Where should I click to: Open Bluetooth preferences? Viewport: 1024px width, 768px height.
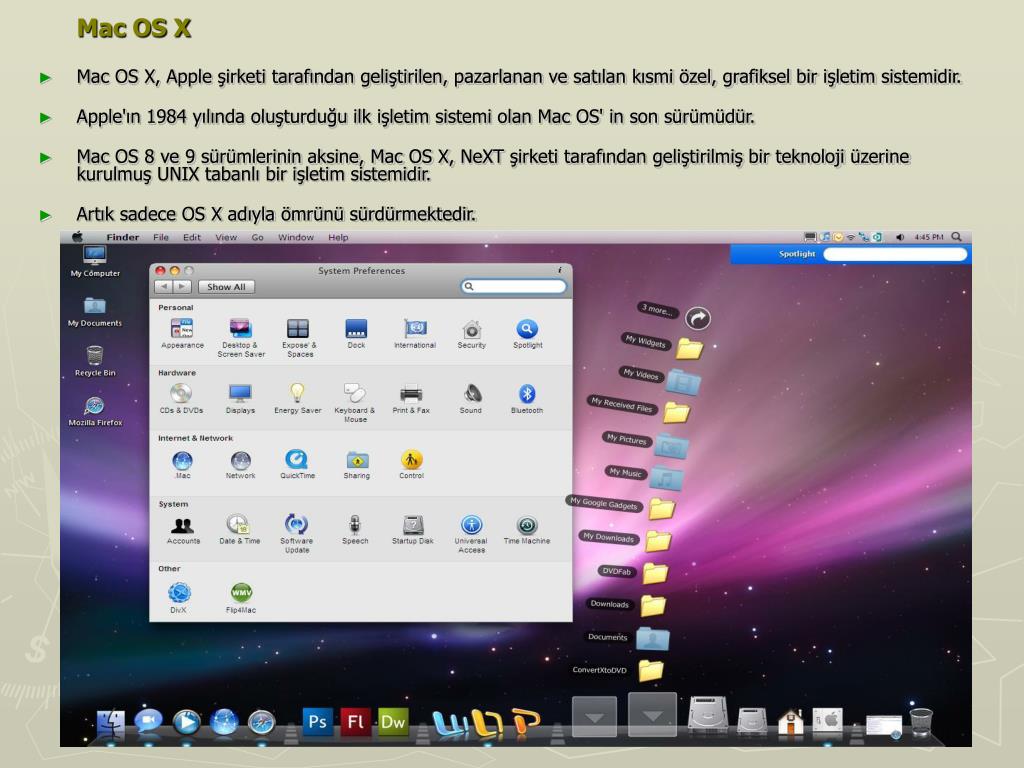pyautogui.click(x=526, y=398)
